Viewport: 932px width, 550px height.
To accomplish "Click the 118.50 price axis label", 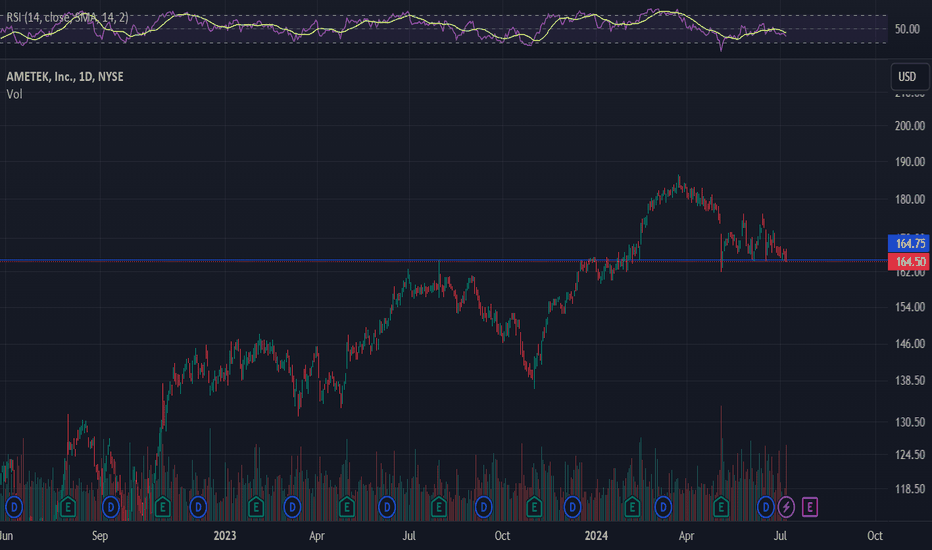I will pyautogui.click(x=909, y=489).
